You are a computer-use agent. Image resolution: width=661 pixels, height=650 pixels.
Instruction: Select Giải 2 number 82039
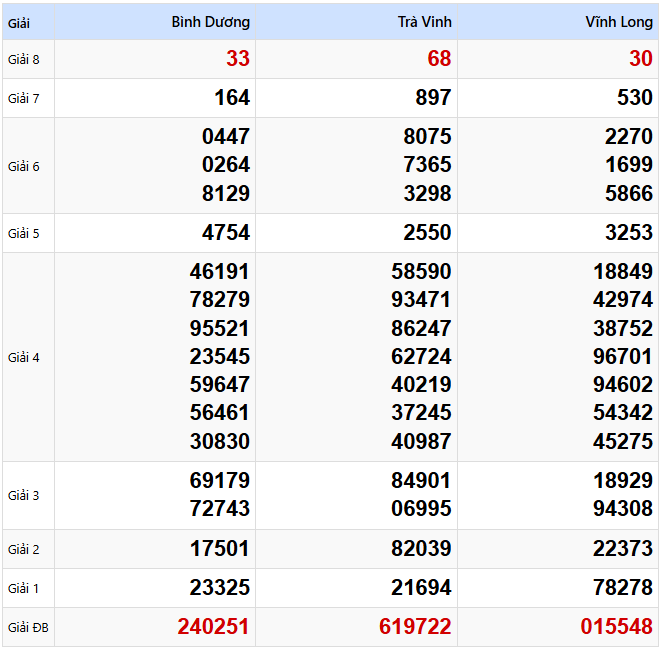[421, 549]
